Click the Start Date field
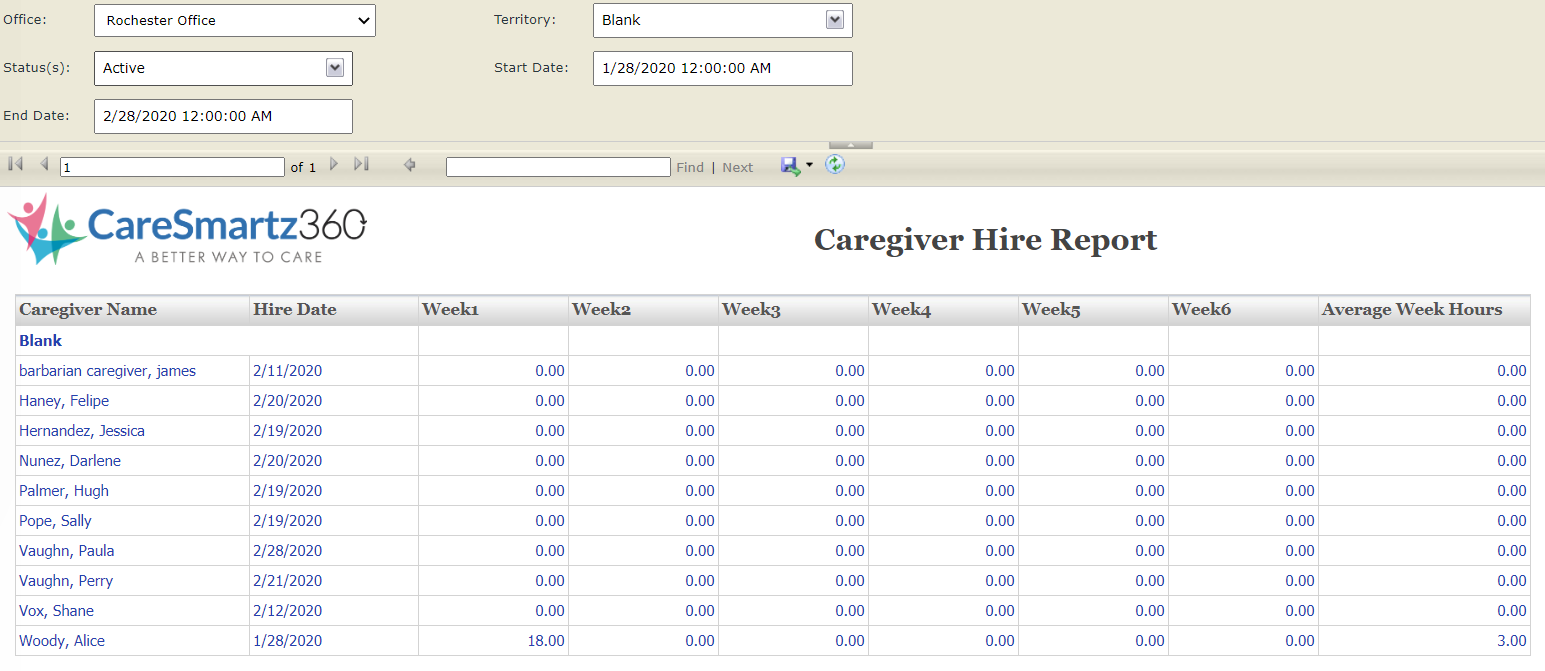 [x=722, y=68]
